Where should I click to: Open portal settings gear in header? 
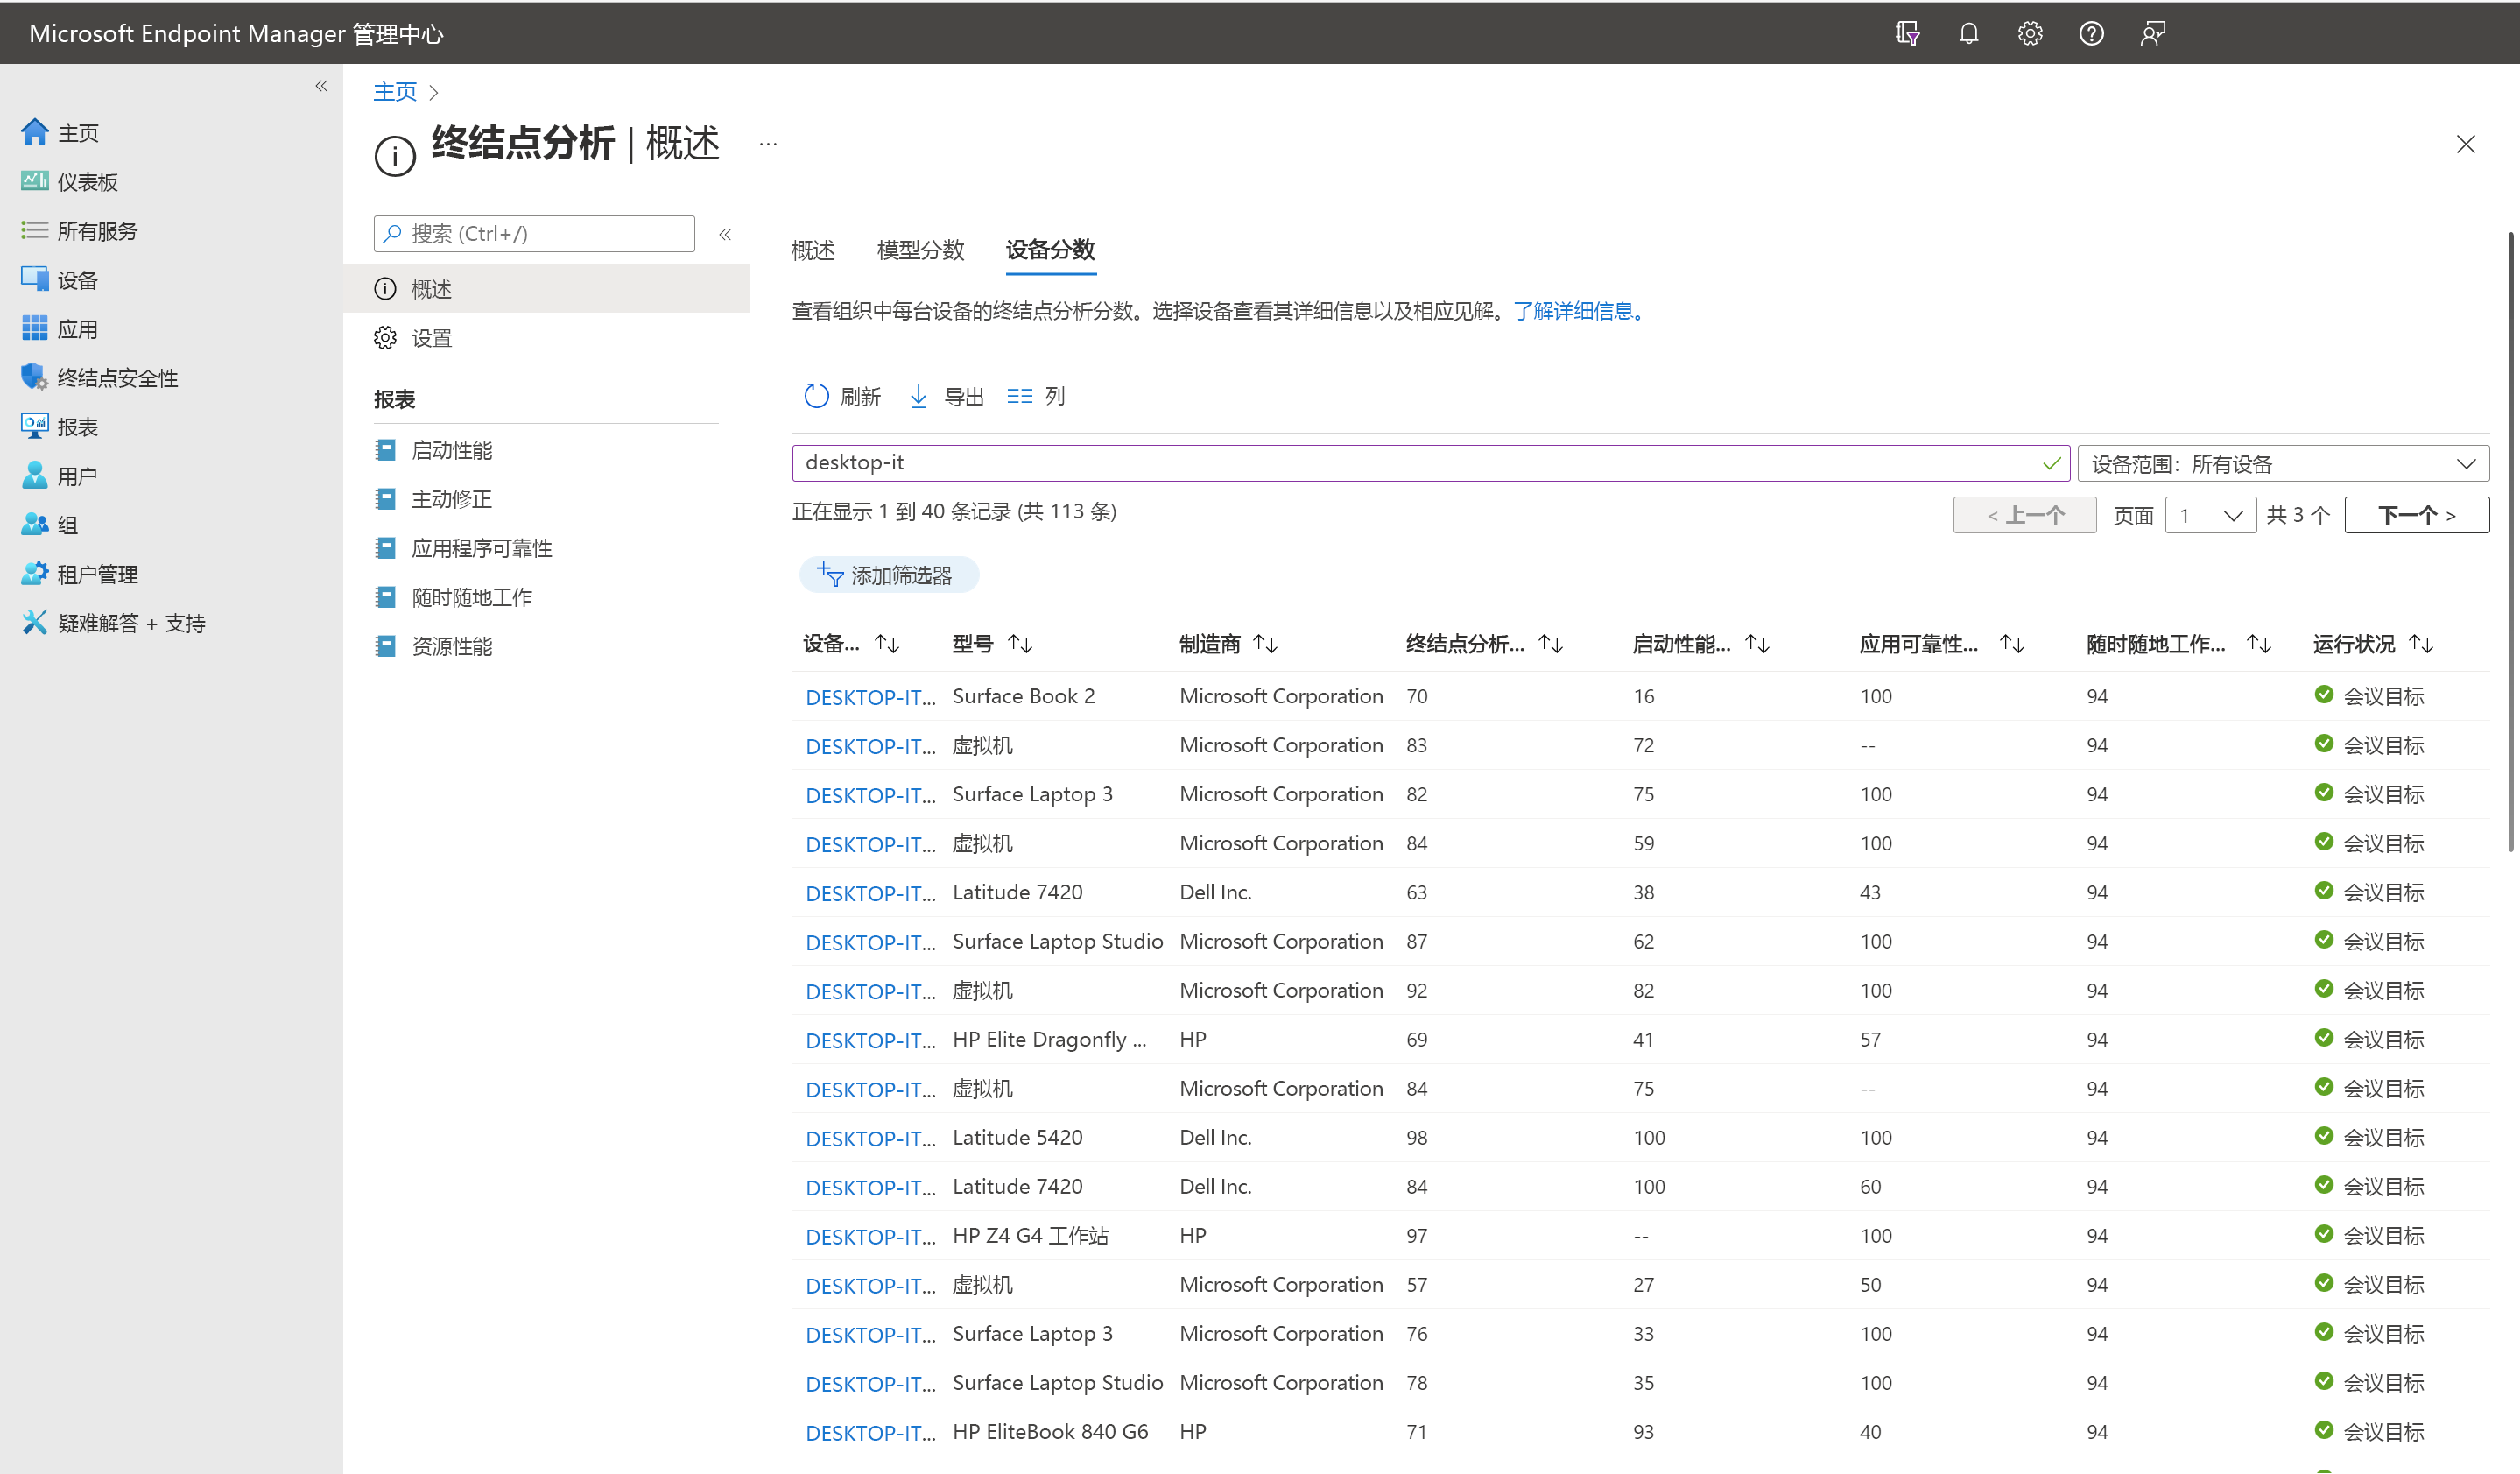point(2029,34)
